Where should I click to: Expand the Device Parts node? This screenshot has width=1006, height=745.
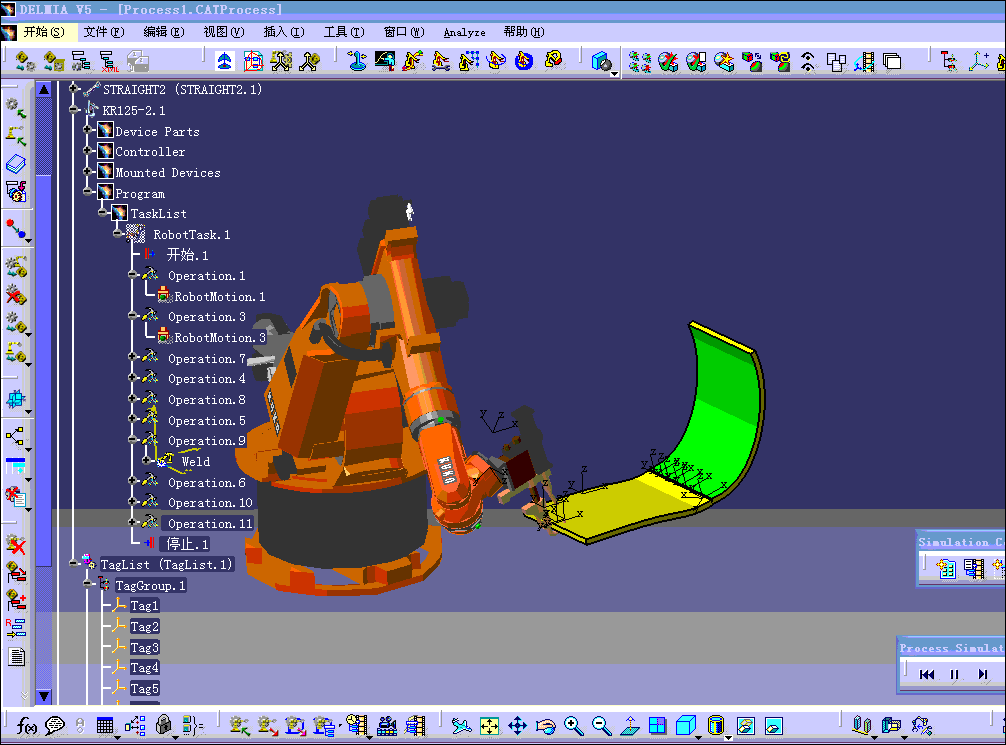(88, 130)
